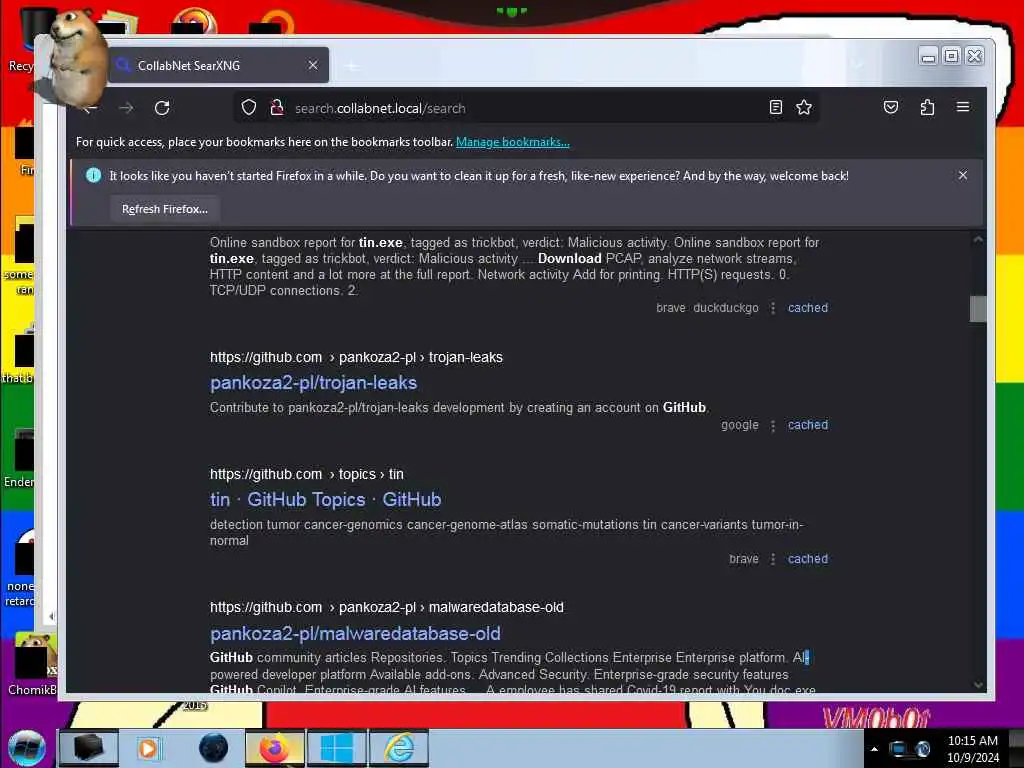Go forward with the forward arrow
This screenshot has height=768, width=1024.
click(x=126, y=108)
